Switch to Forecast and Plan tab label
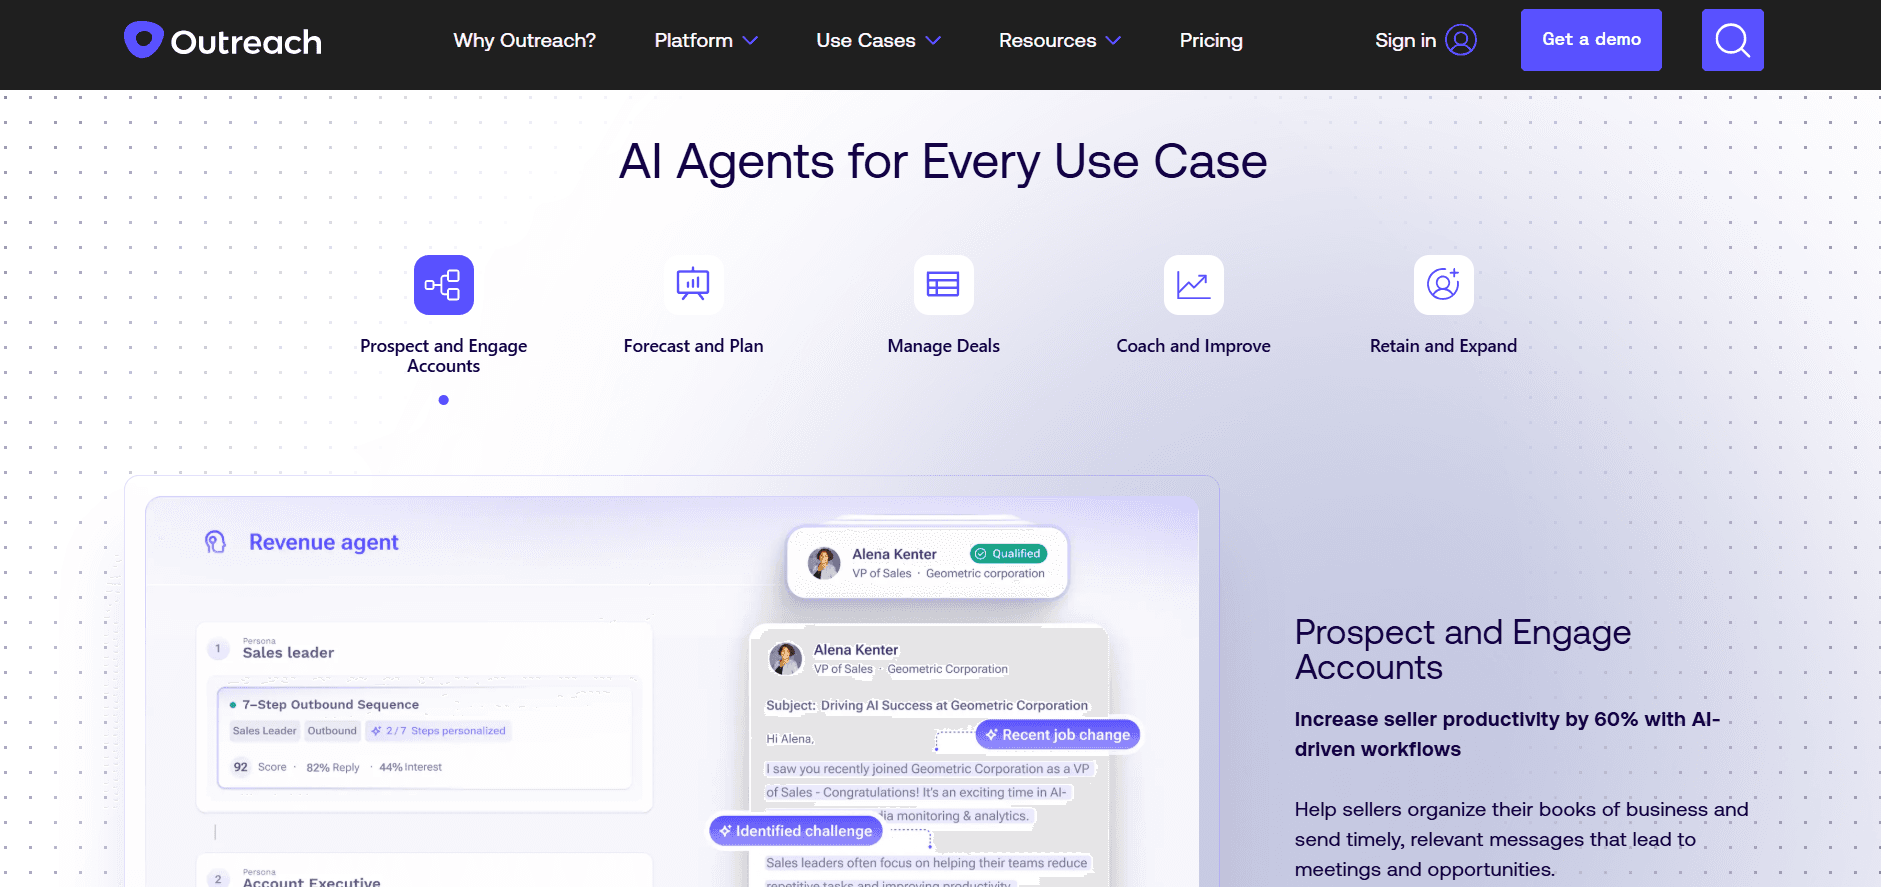 [694, 346]
